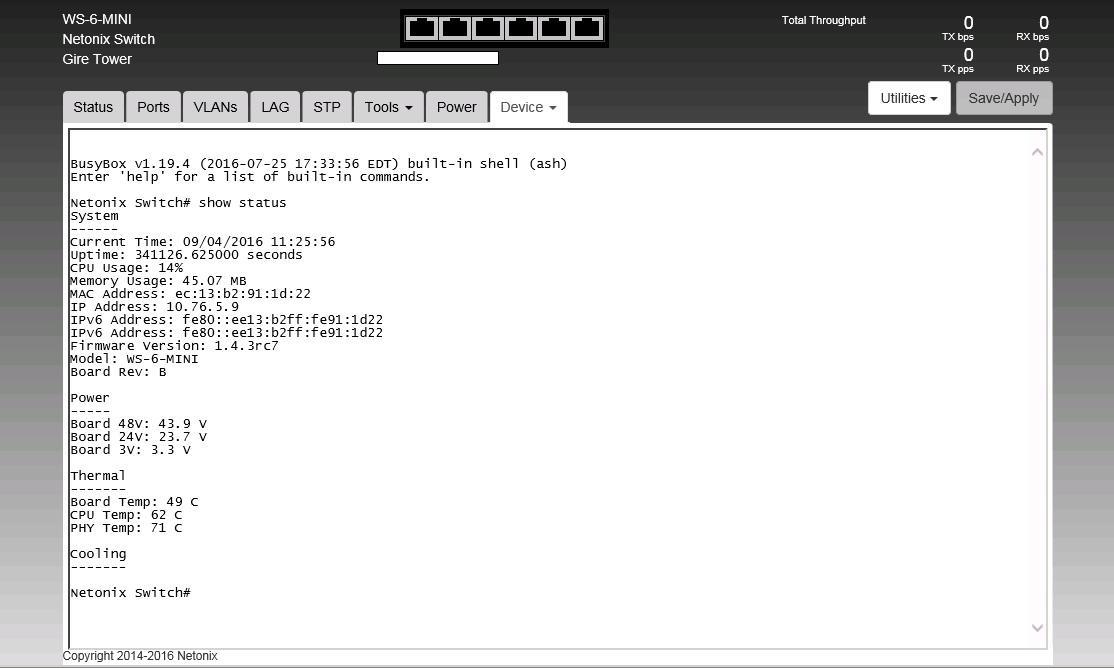Open the Ports tab
This screenshot has height=668, width=1114.
(153, 107)
